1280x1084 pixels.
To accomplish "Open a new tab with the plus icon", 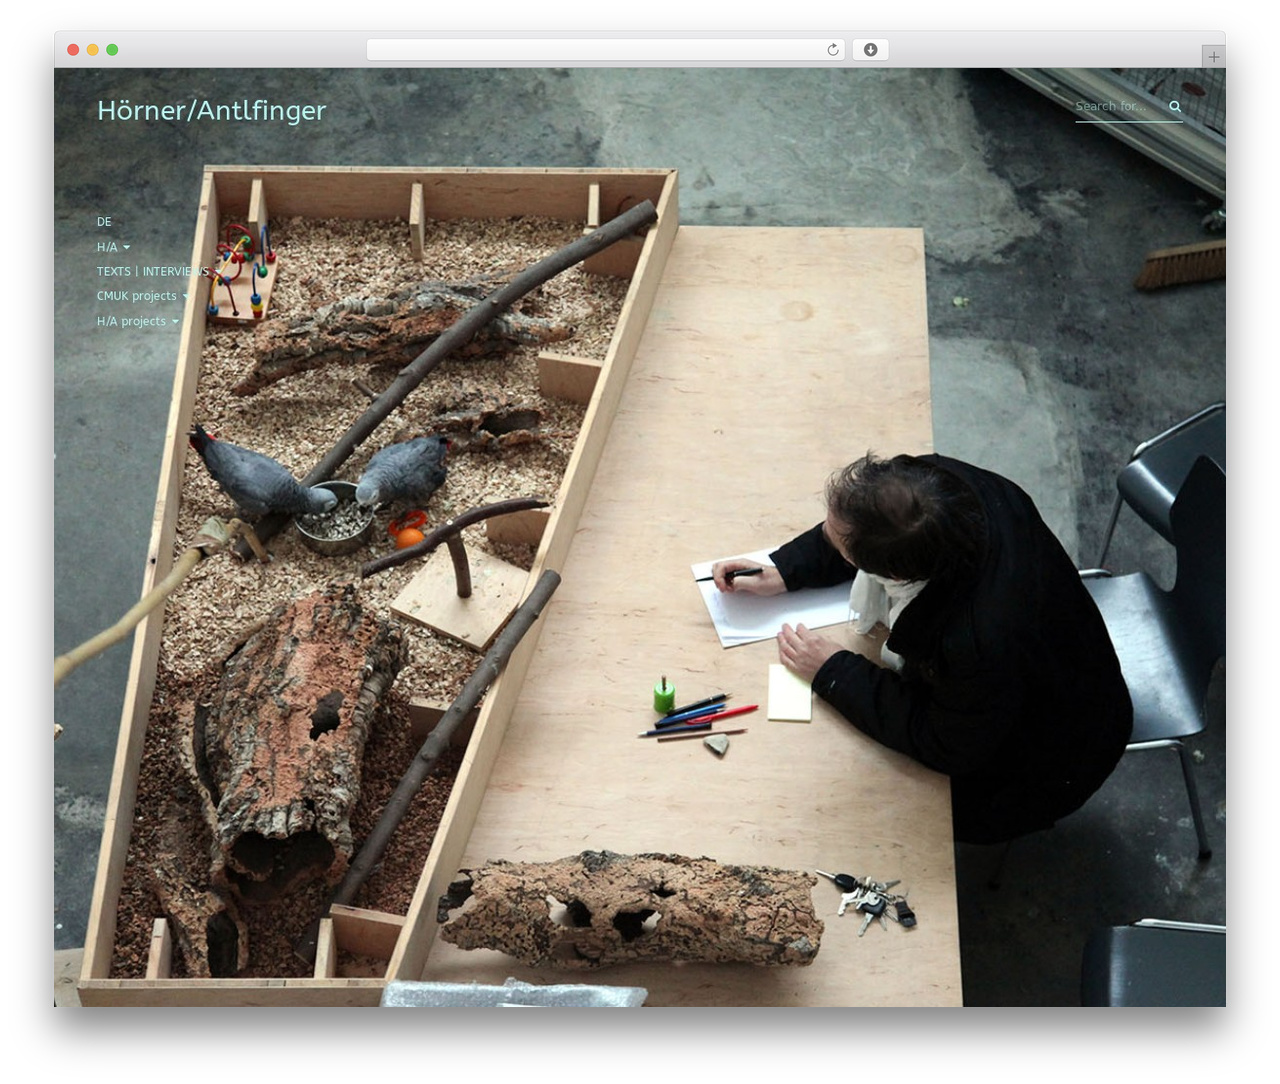I will click(1213, 57).
